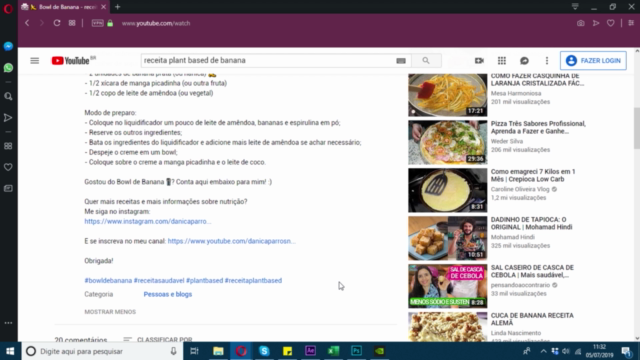This screenshot has height=360, width=640.
Task: Open the tab menu icon in title bar
Action: (575, 7)
